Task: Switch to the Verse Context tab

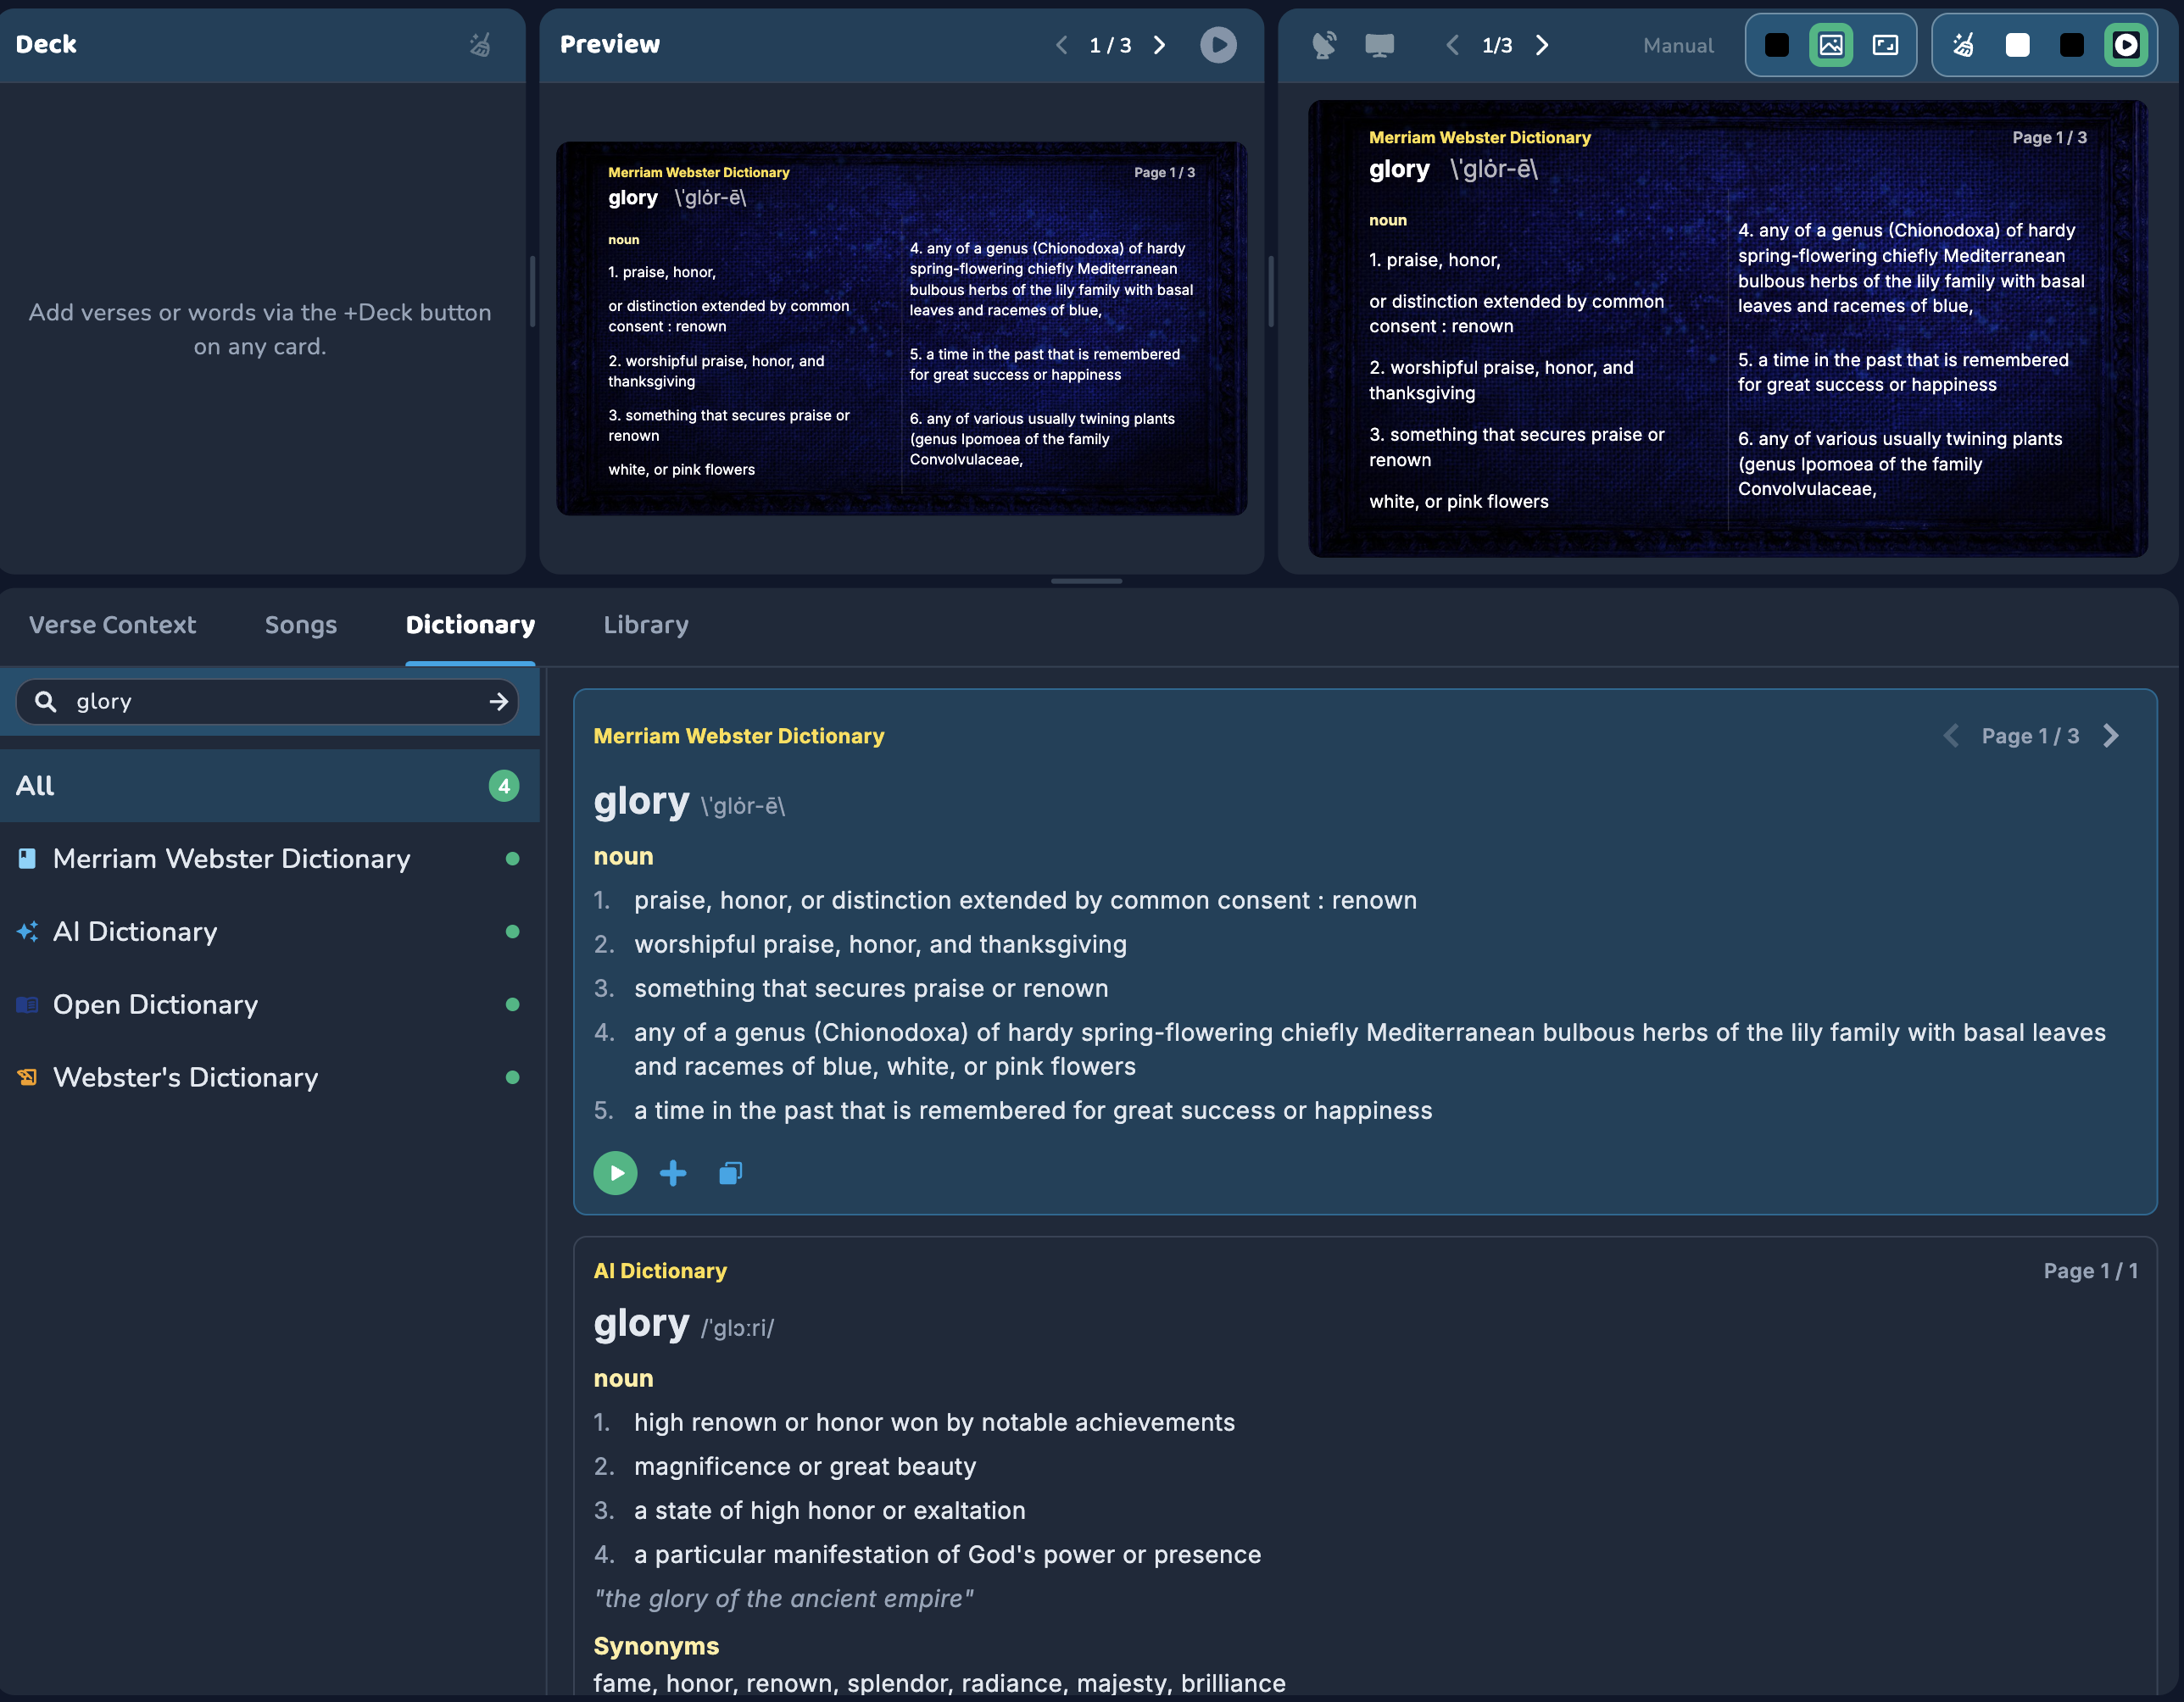Action: 113,625
